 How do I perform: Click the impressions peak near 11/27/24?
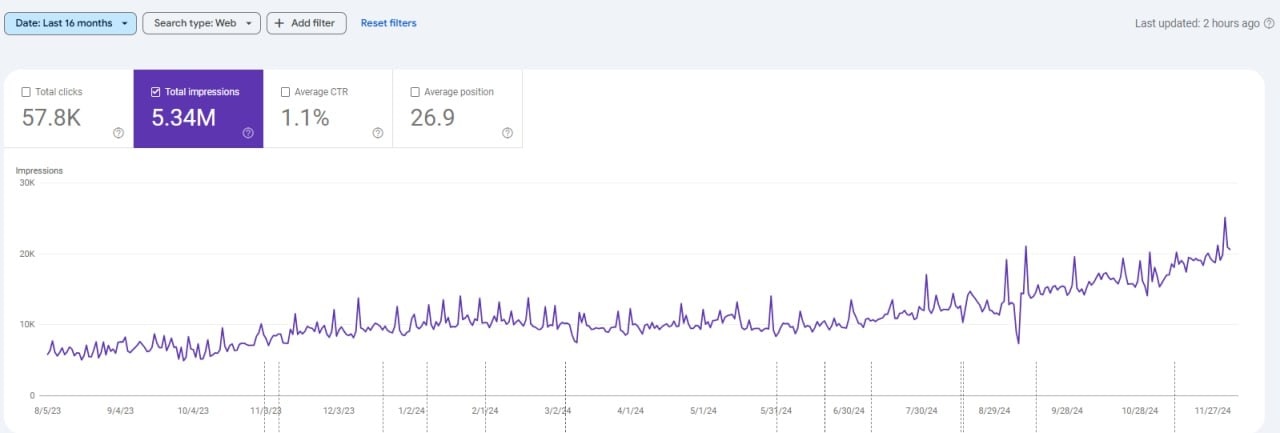[1225, 218]
